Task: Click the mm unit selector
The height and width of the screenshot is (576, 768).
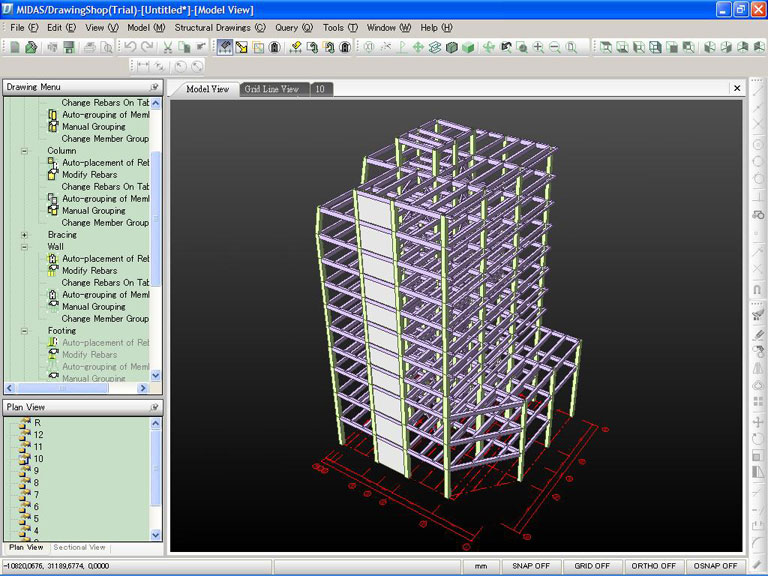Action: 480,566
